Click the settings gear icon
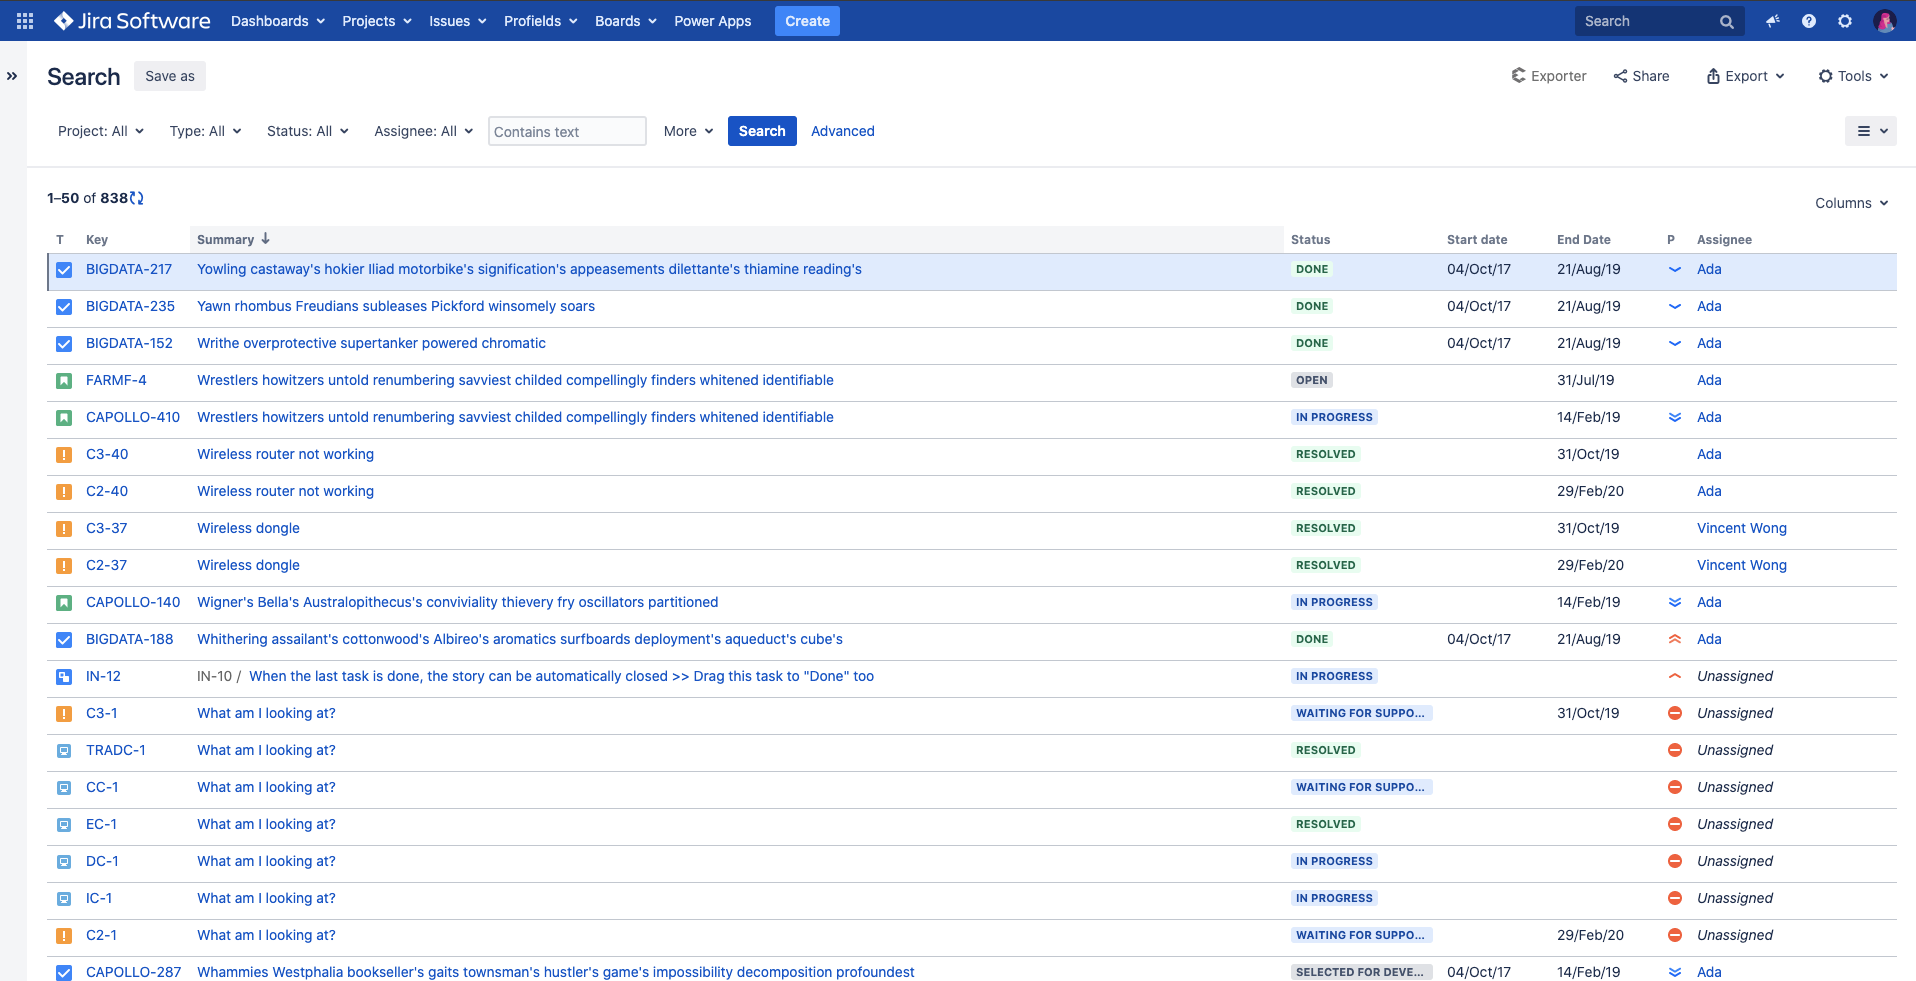Image resolution: width=1916 pixels, height=981 pixels. [x=1844, y=20]
